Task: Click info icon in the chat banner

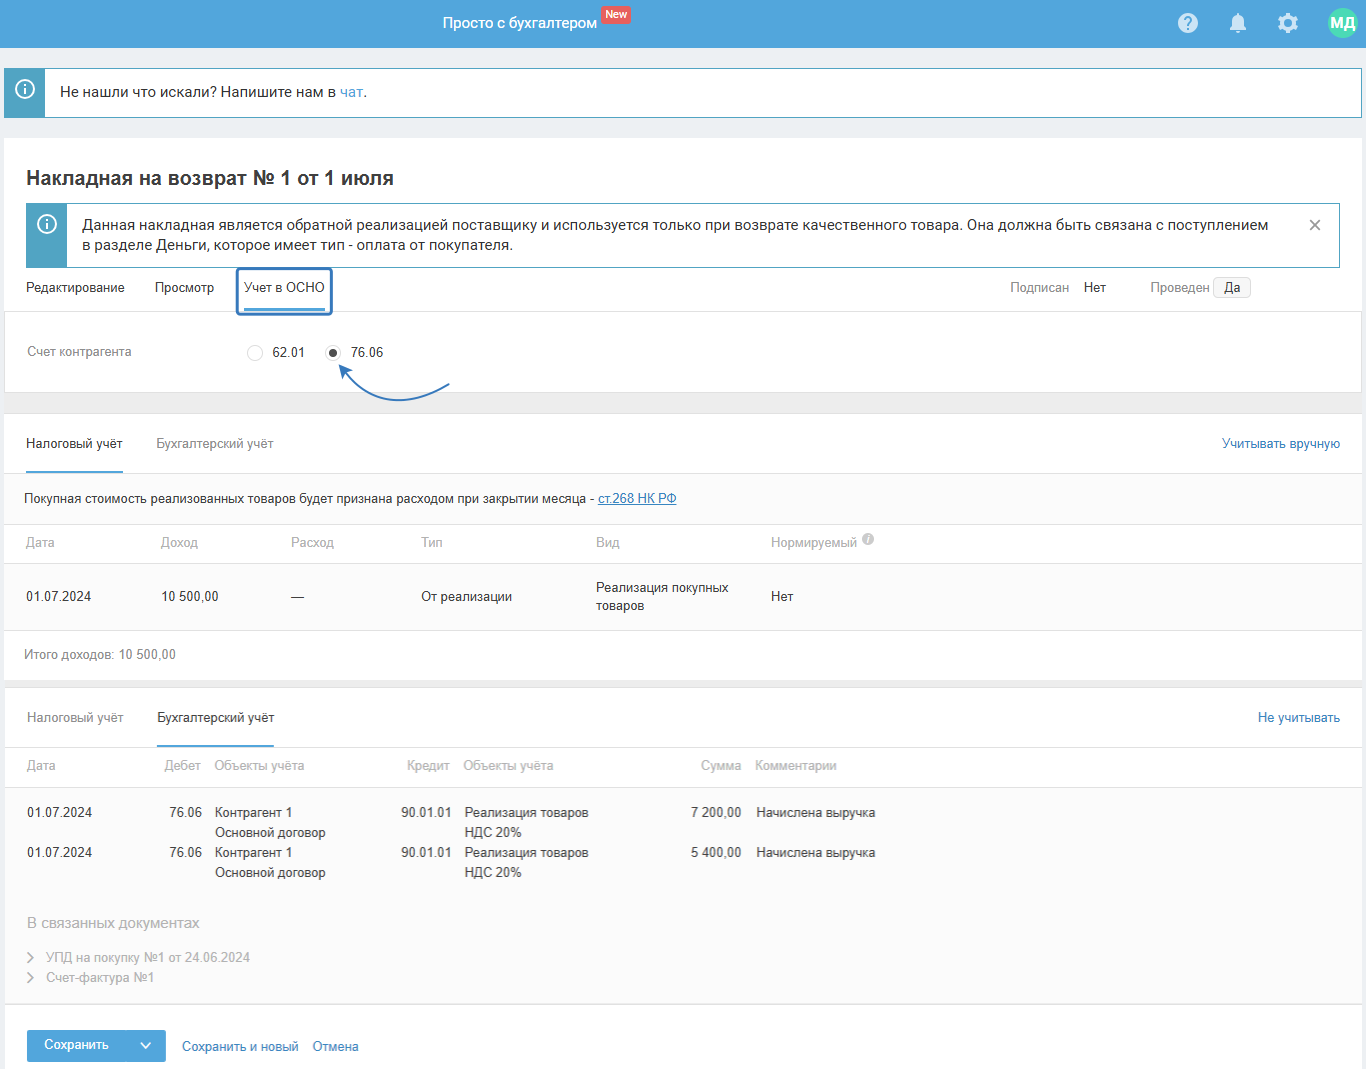Action: 25,90
